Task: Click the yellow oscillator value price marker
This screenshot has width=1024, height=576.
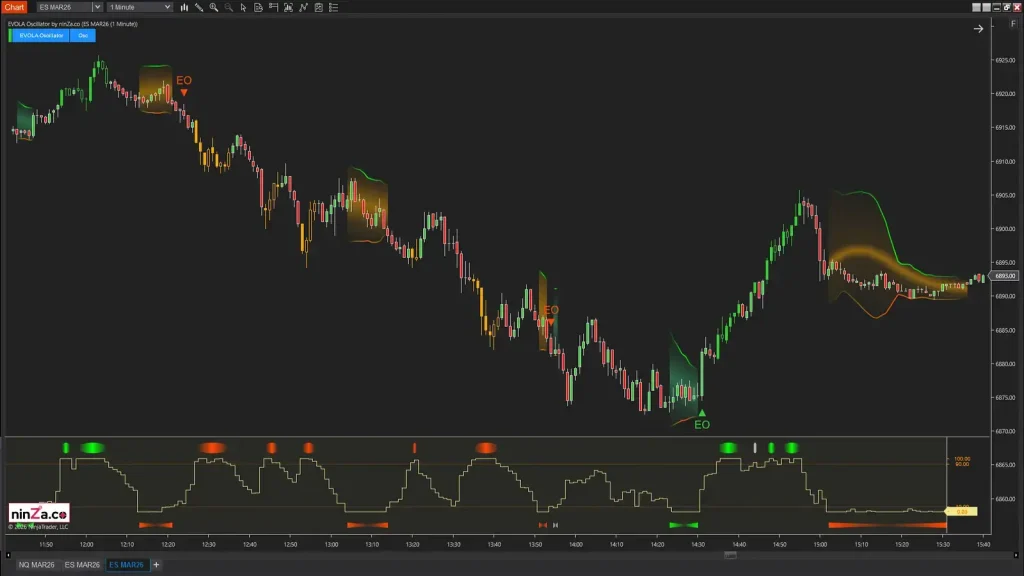Action: click(x=961, y=512)
